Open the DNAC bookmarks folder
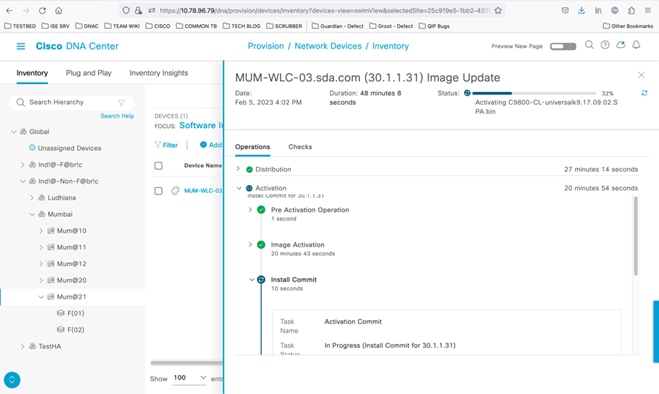Image resolution: width=659 pixels, height=394 pixels. pyautogui.click(x=87, y=26)
